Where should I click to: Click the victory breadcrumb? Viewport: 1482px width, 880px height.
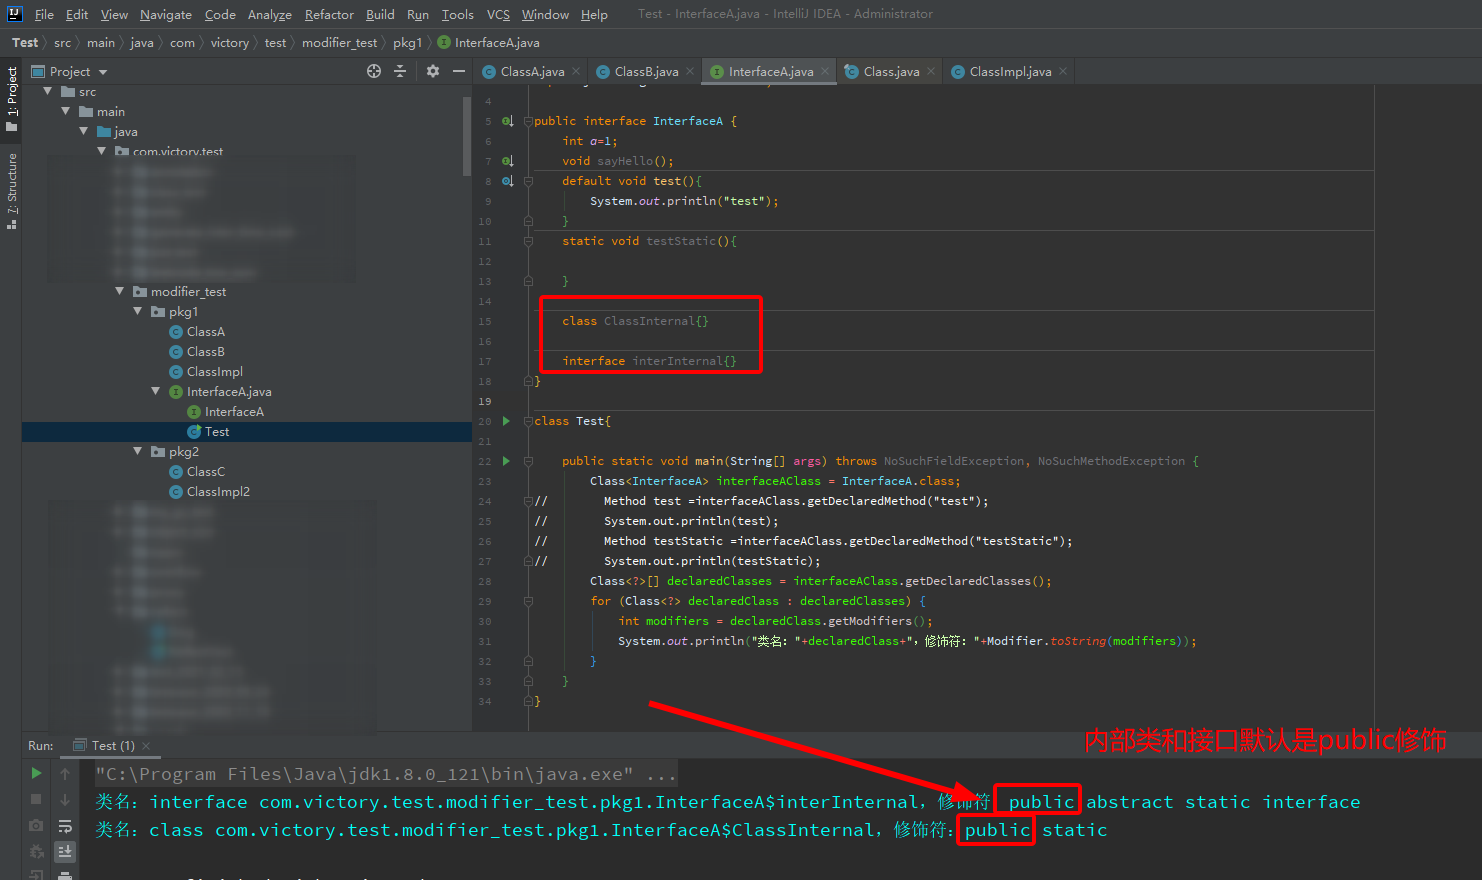click(229, 43)
